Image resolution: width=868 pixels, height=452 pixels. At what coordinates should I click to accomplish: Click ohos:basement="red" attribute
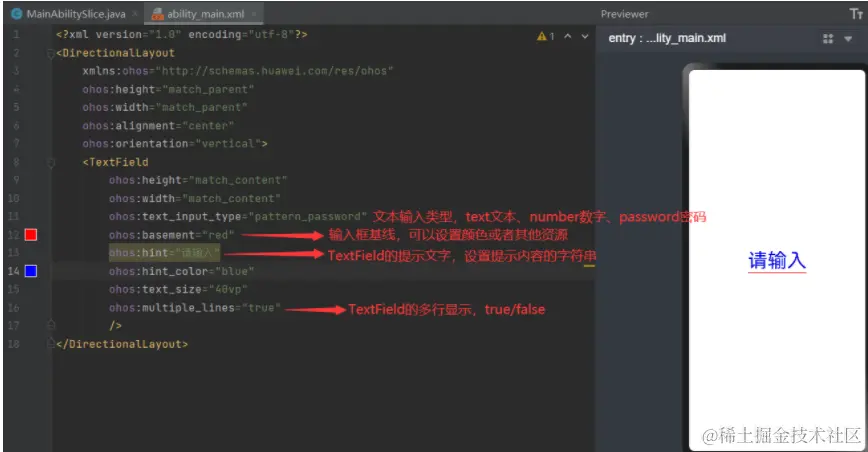(x=172, y=235)
